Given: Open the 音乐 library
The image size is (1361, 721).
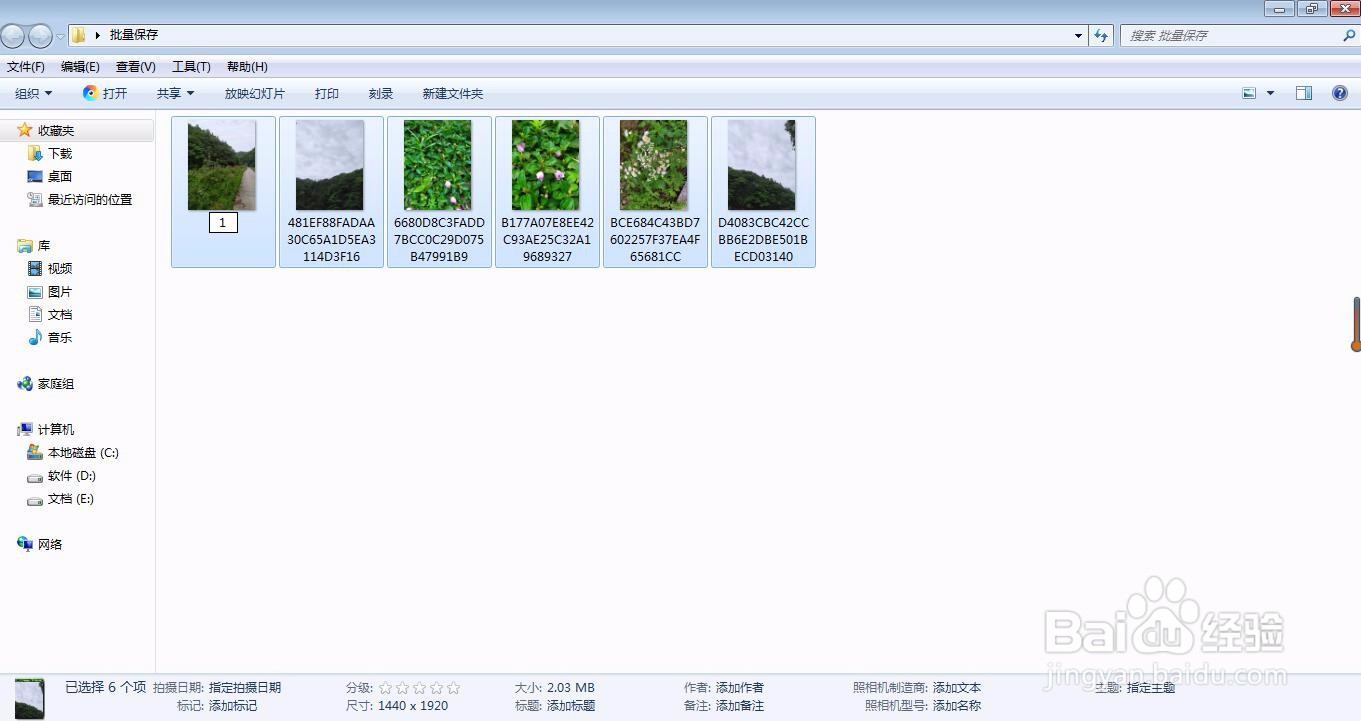Looking at the screenshot, I should 60,337.
